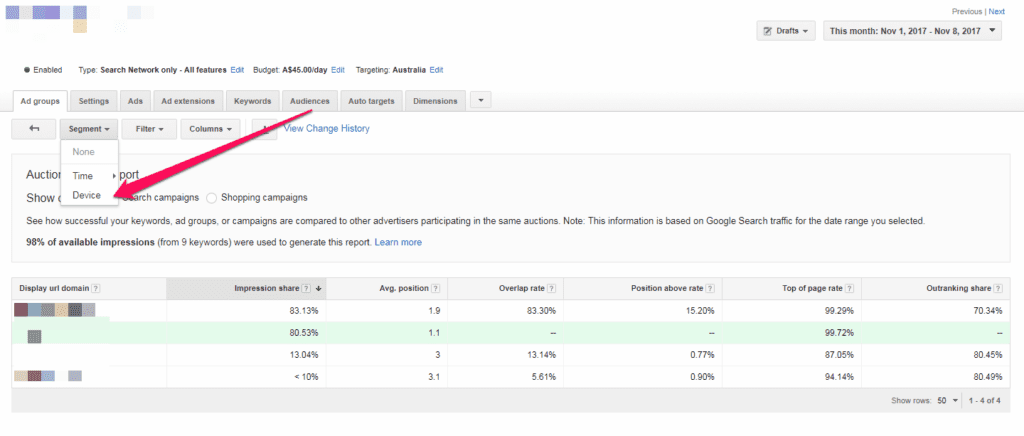The width and height of the screenshot is (1024, 436).
Task: Click the 80.45% outranking share value
Action: coord(987,355)
